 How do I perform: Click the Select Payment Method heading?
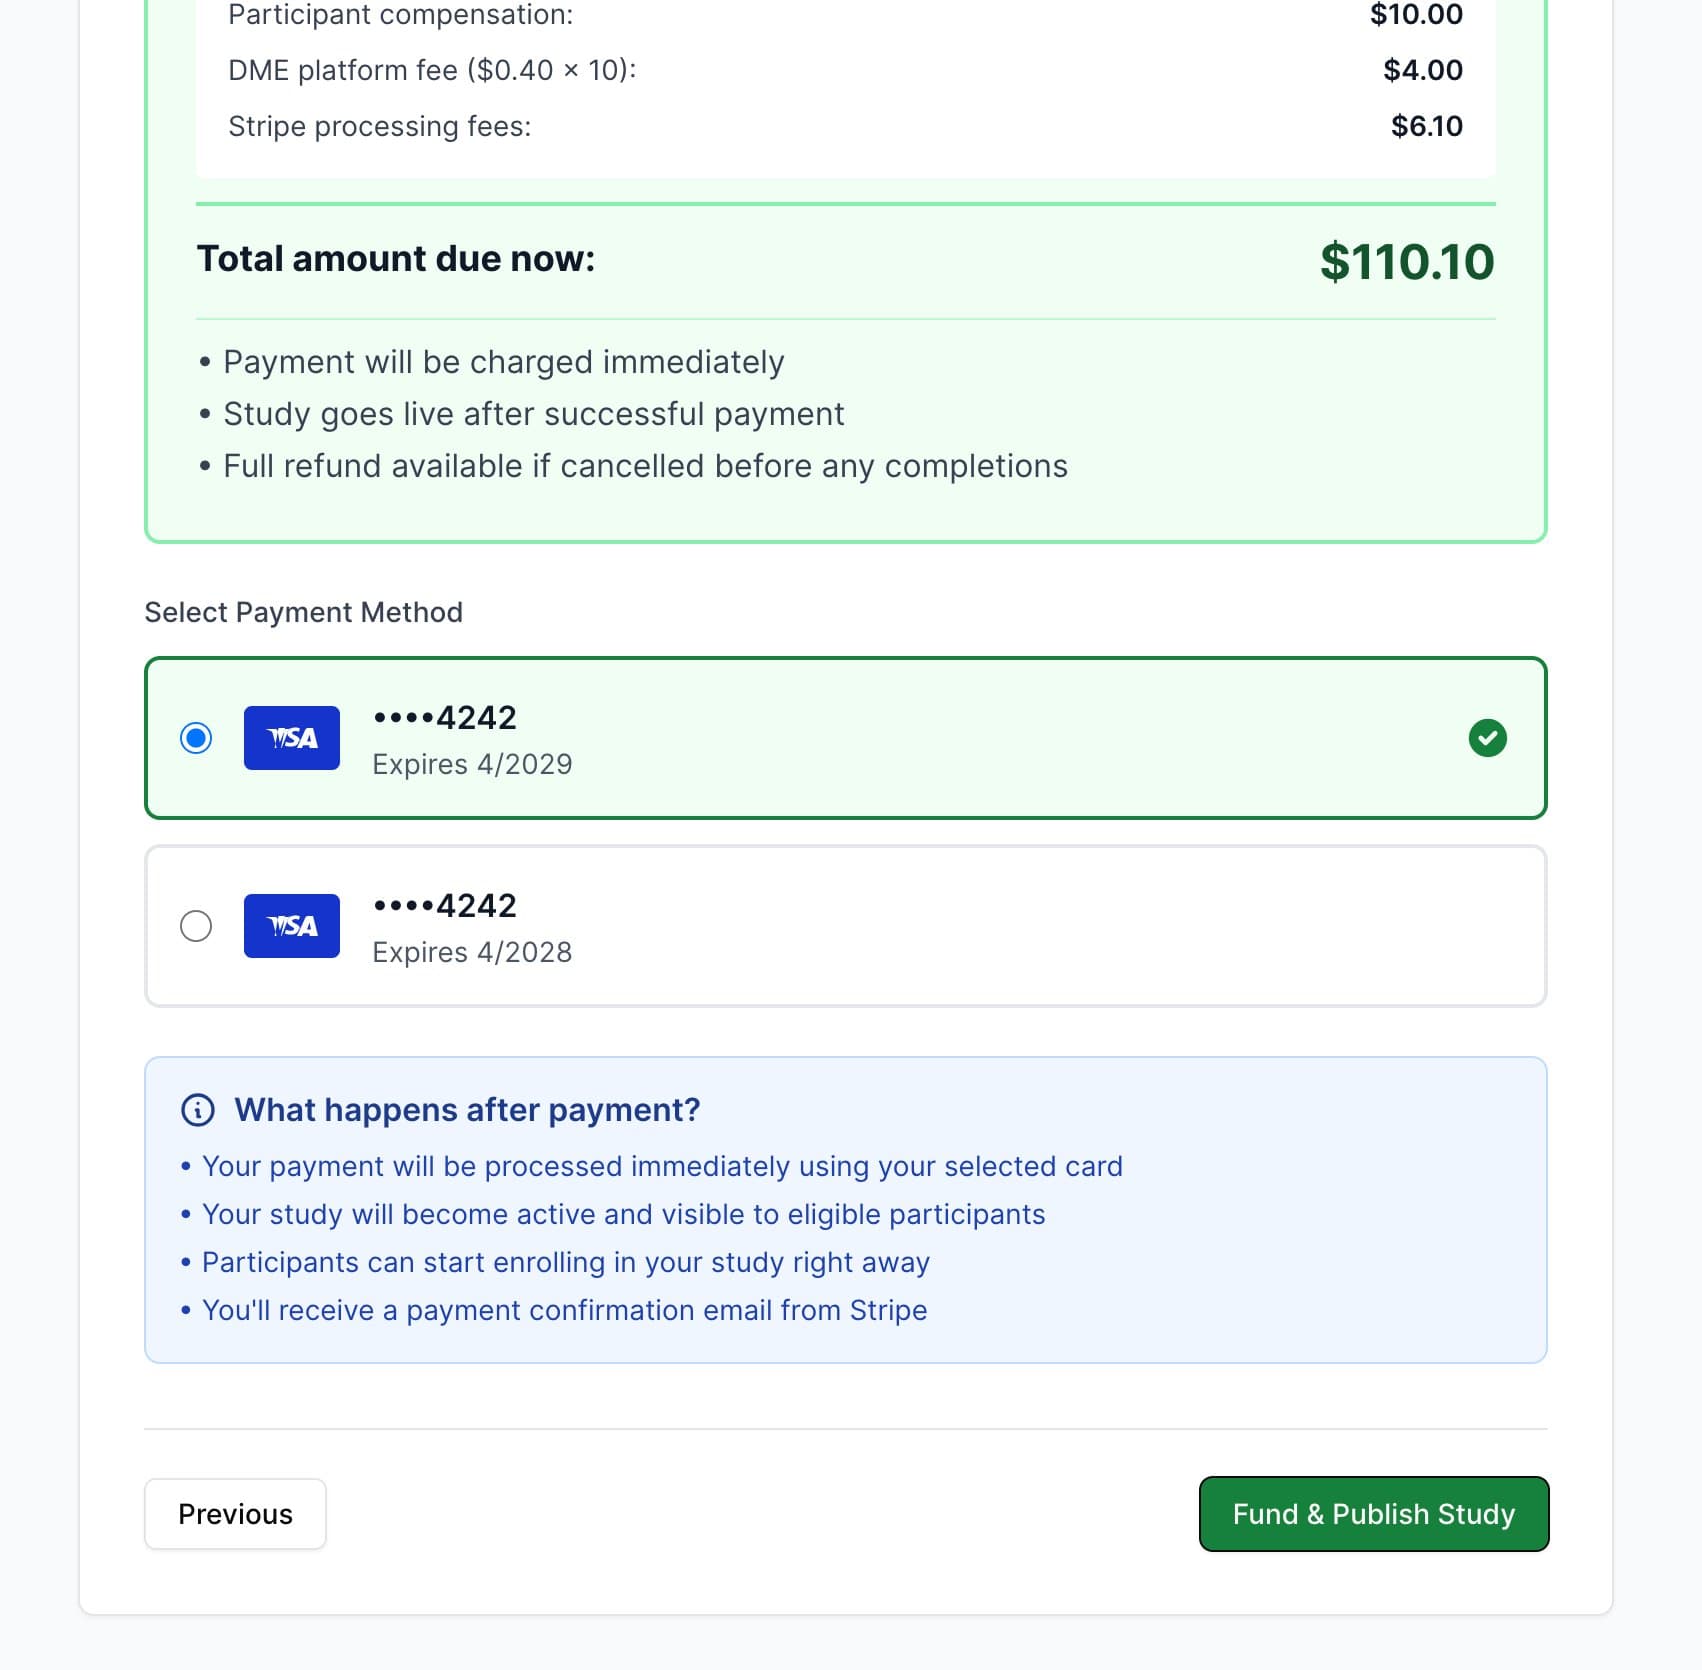click(x=303, y=611)
